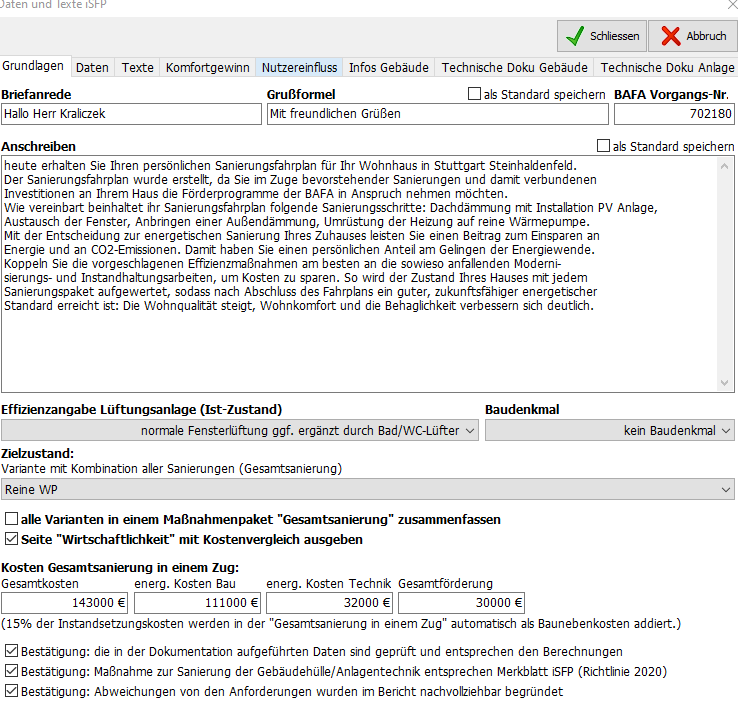Screen dimensions: 738x706
Task: Switch to the Daten tab
Action: (92, 68)
